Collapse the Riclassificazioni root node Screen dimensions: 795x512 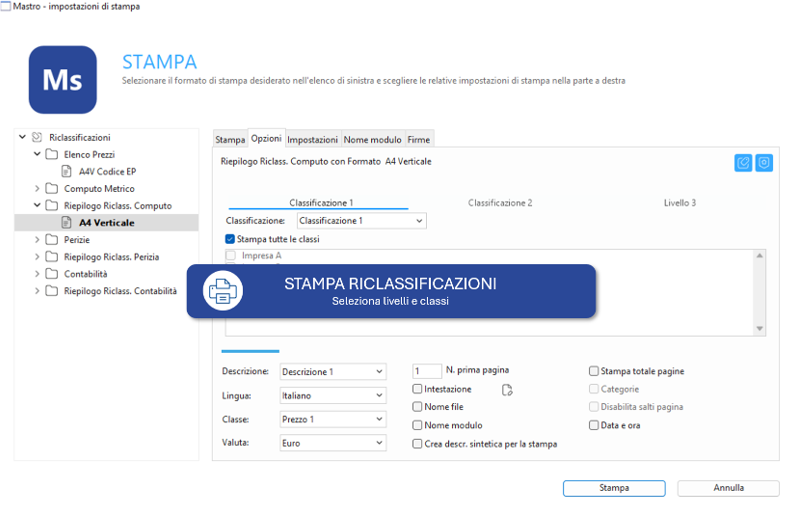pyautogui.click(x=22, y=137)
